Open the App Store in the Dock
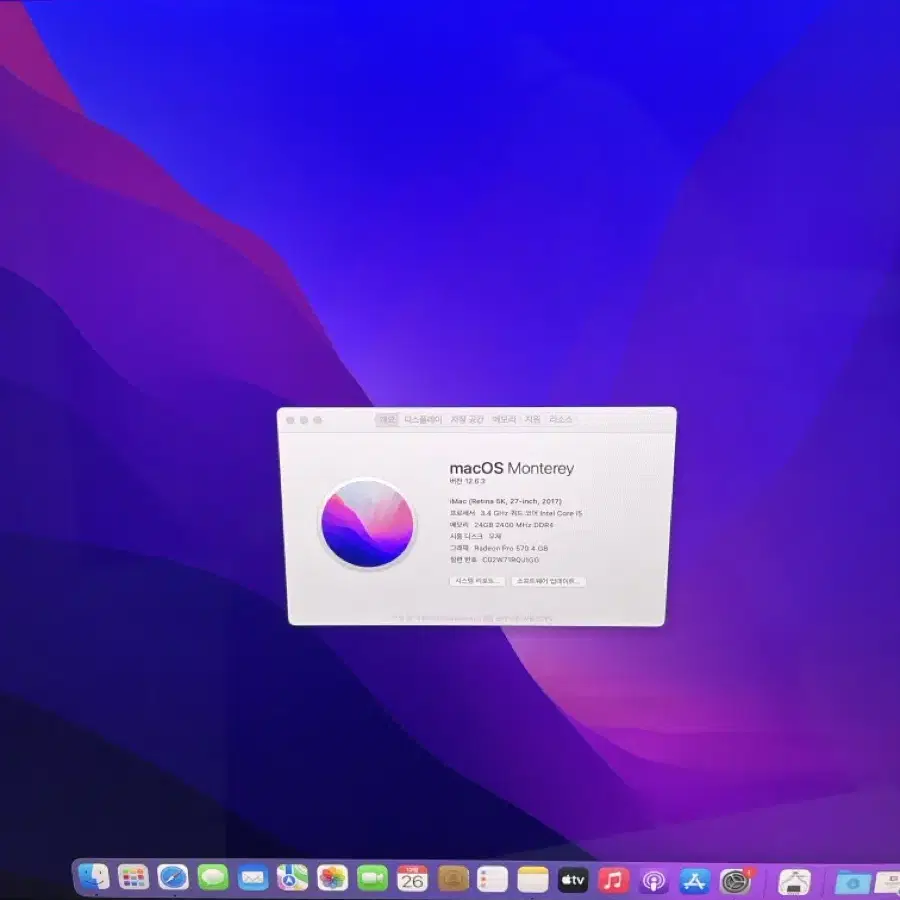The image size is (900, 900). point(695,880)
